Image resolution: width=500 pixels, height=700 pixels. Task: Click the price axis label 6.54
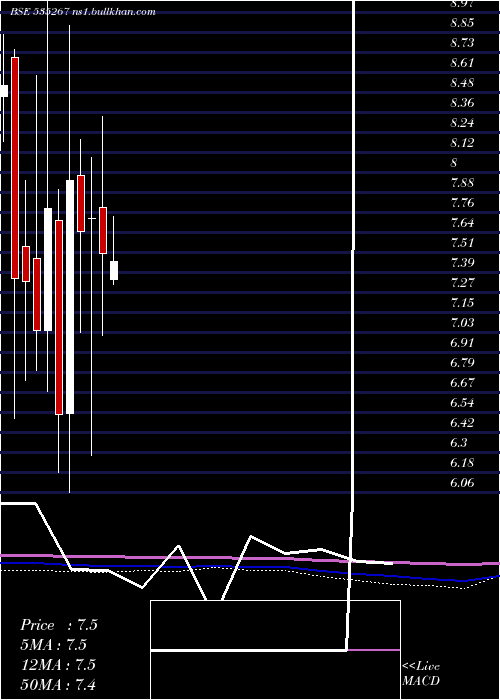pos(462,403)
